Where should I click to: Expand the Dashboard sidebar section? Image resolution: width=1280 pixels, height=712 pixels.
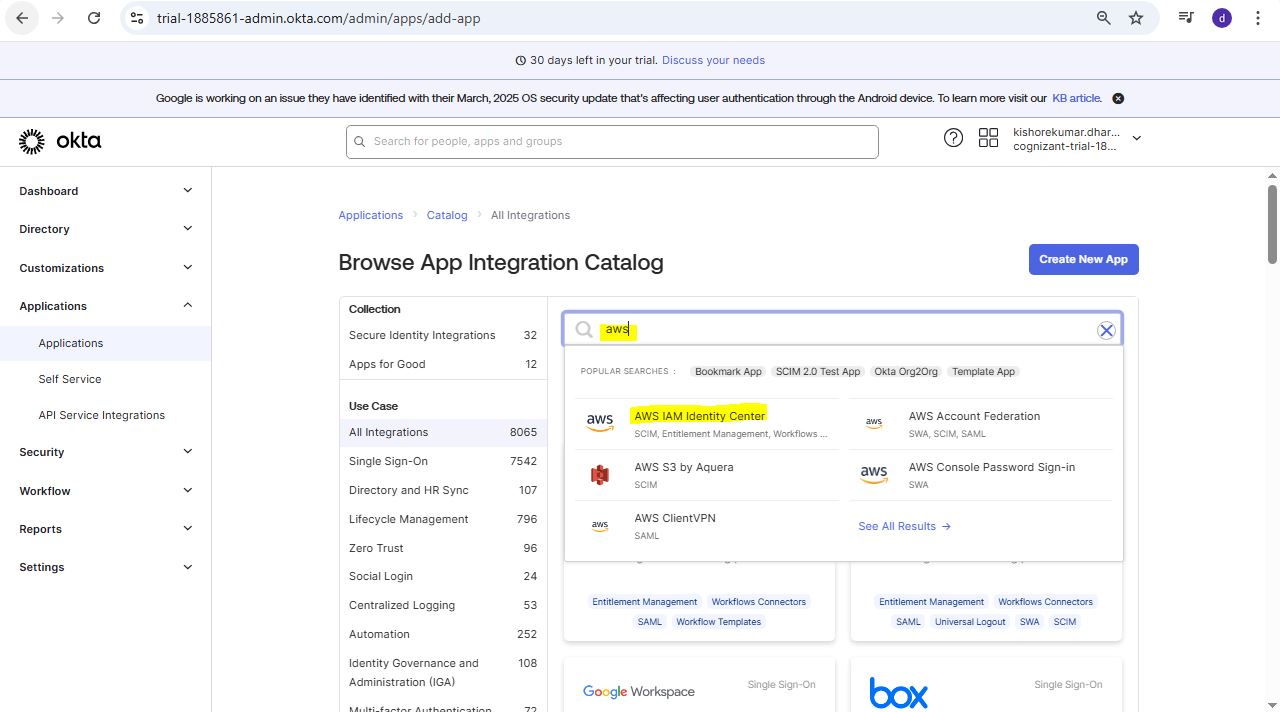(x=187, y=191)
